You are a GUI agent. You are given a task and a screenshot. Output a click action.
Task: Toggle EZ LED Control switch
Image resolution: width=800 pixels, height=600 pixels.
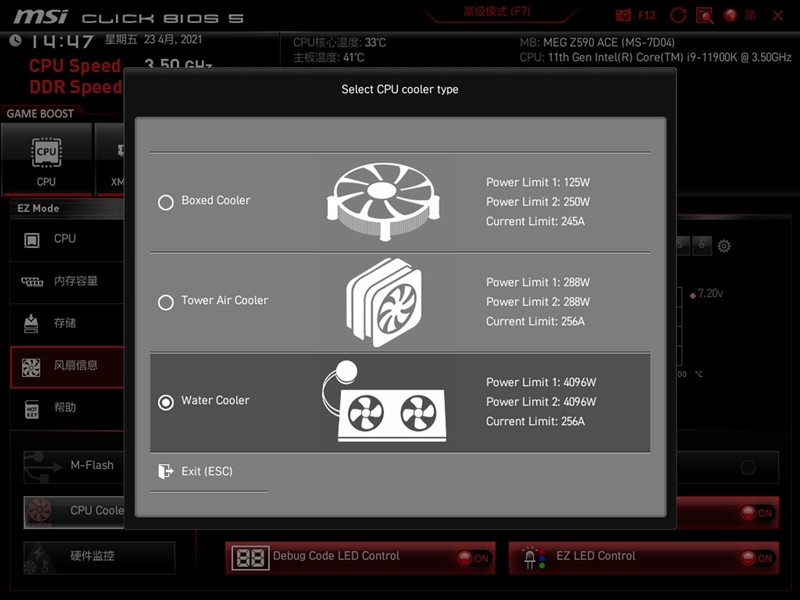pyautogui.click(x=757, y=558)
